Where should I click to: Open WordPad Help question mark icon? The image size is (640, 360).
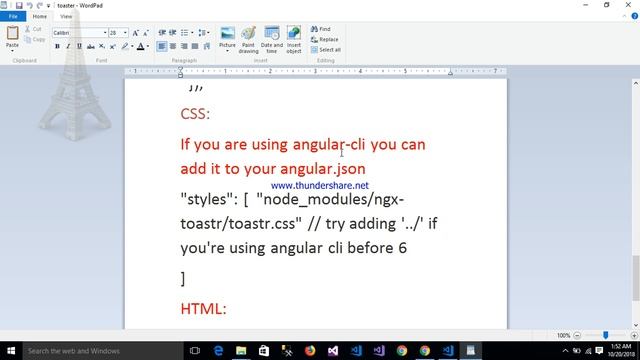634,16
